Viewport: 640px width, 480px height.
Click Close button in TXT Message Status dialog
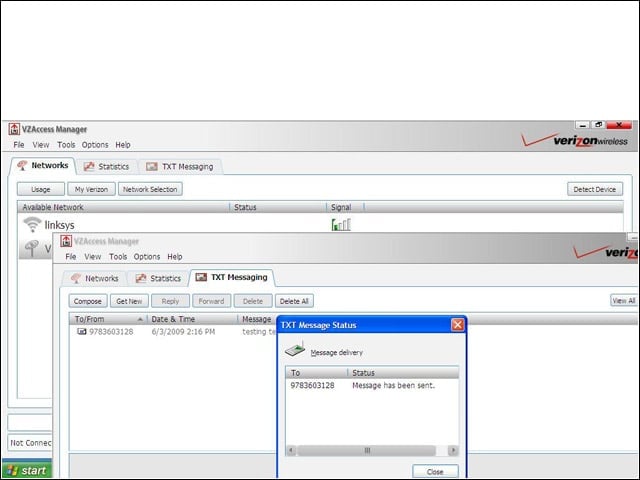[x=435, y=471]
